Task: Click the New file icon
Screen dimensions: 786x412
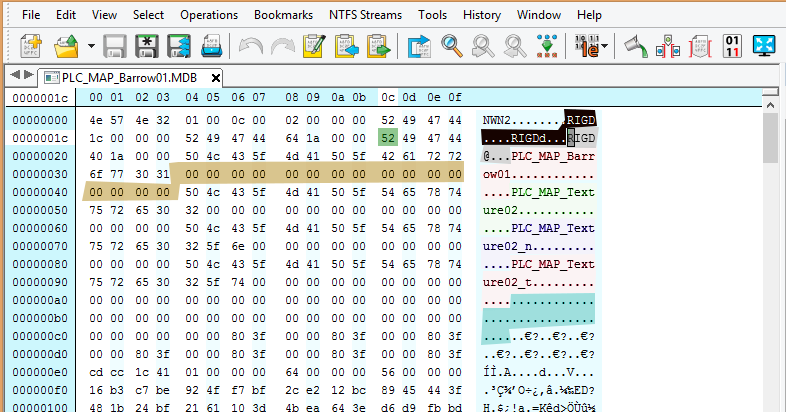Action: pyautogui.click(x=31, y=46)
